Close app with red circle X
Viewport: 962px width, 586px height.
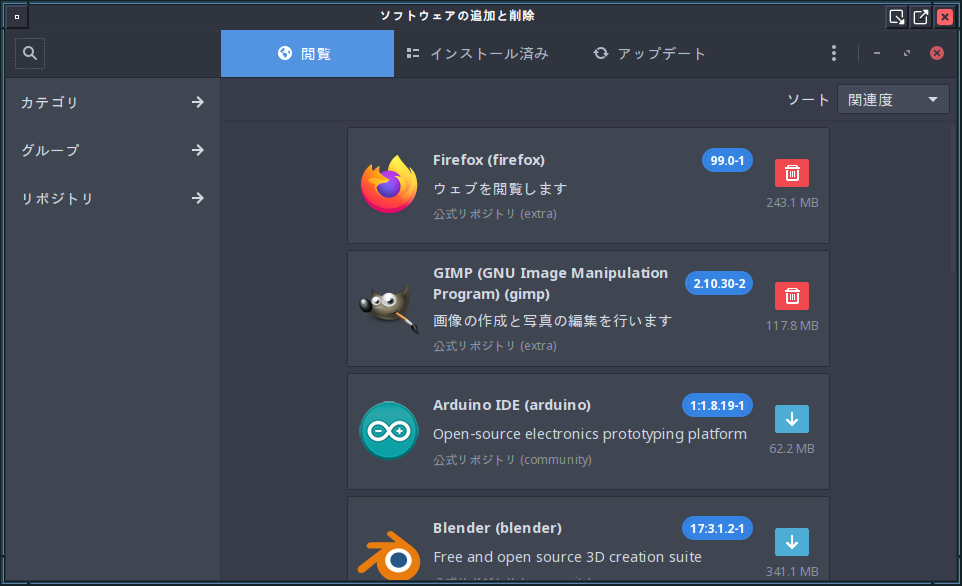click(936, 53)
